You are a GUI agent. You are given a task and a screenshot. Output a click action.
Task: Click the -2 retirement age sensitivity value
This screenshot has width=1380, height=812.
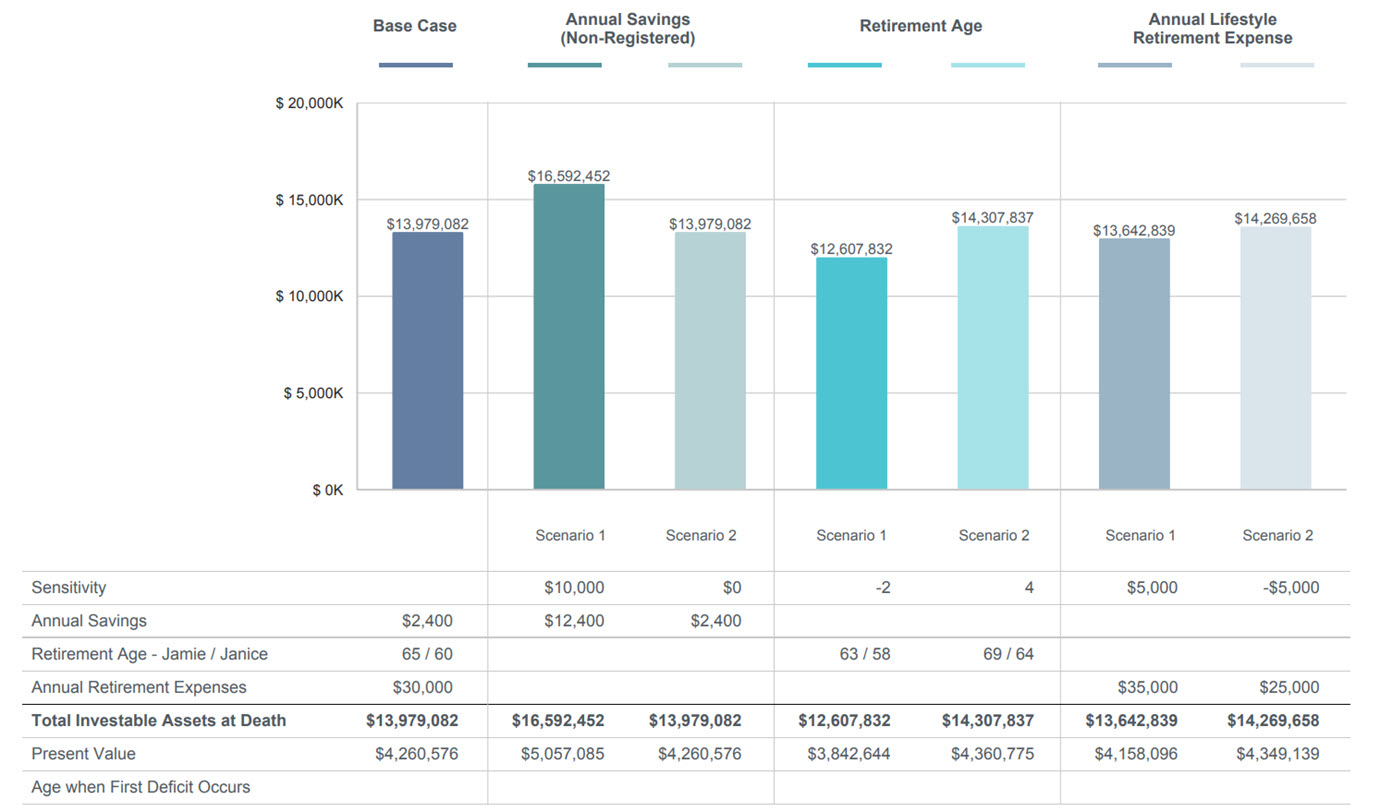881,588
